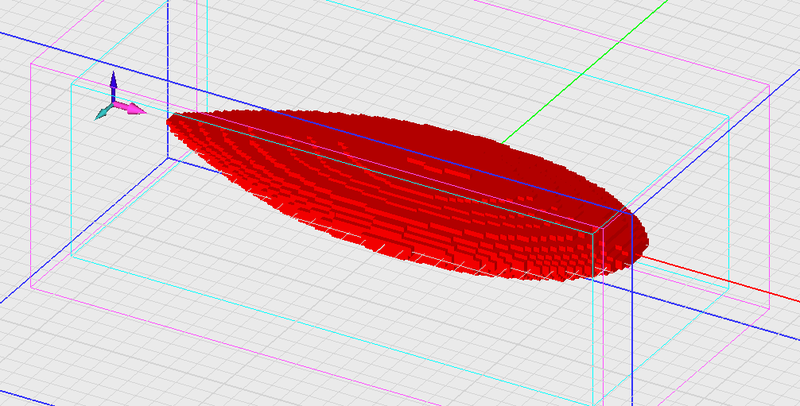800x406 pixels.
Task: Click the magenta arrow of the axis triad
Action: [130, 108]
